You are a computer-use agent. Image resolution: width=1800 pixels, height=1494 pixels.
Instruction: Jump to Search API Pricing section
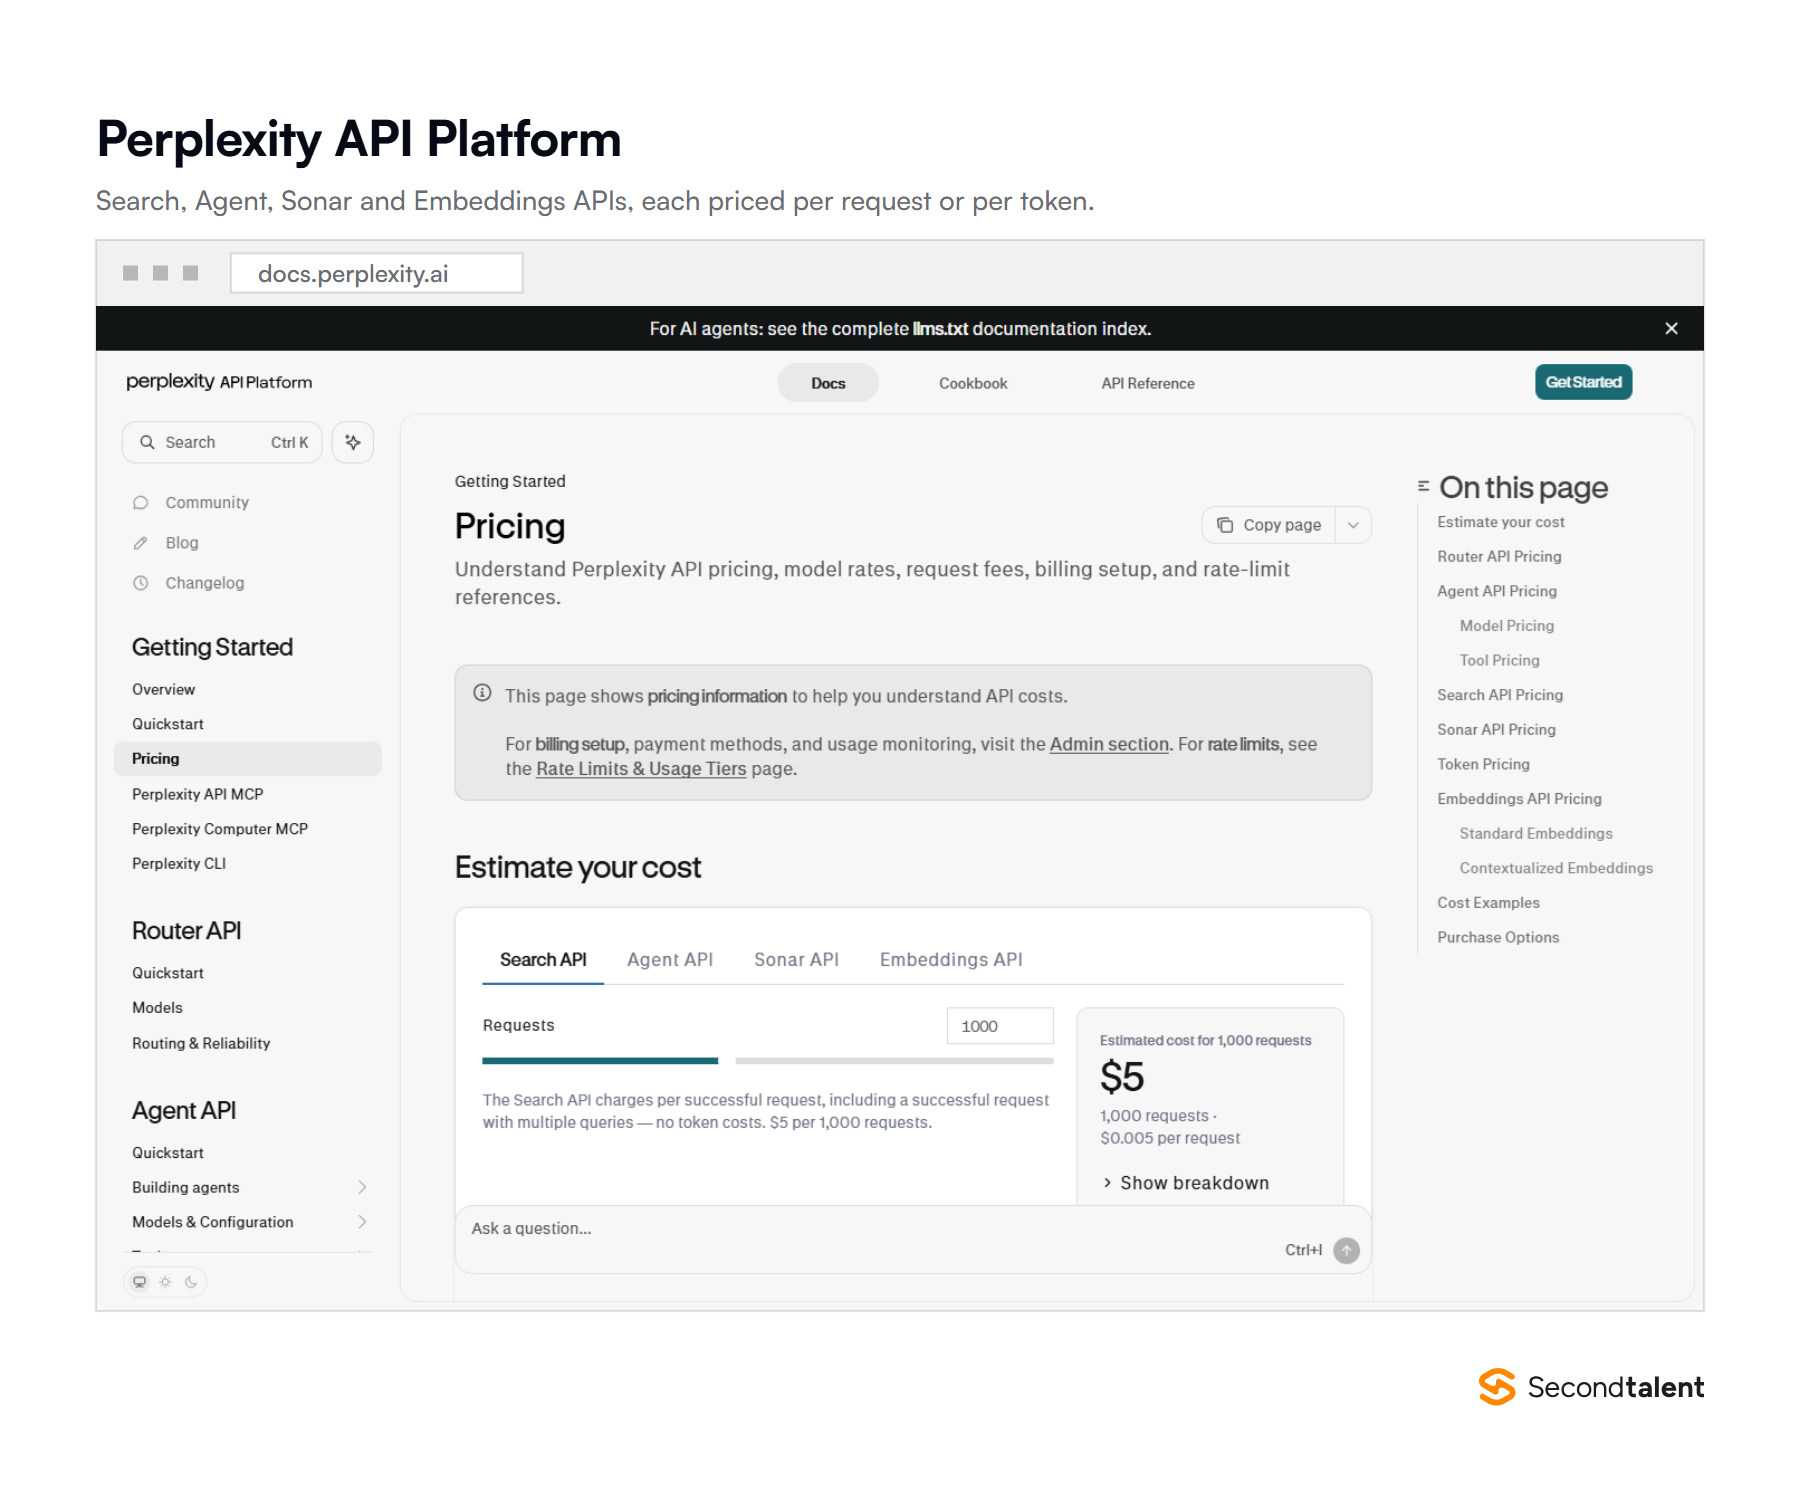click(x=1500, y=695)
